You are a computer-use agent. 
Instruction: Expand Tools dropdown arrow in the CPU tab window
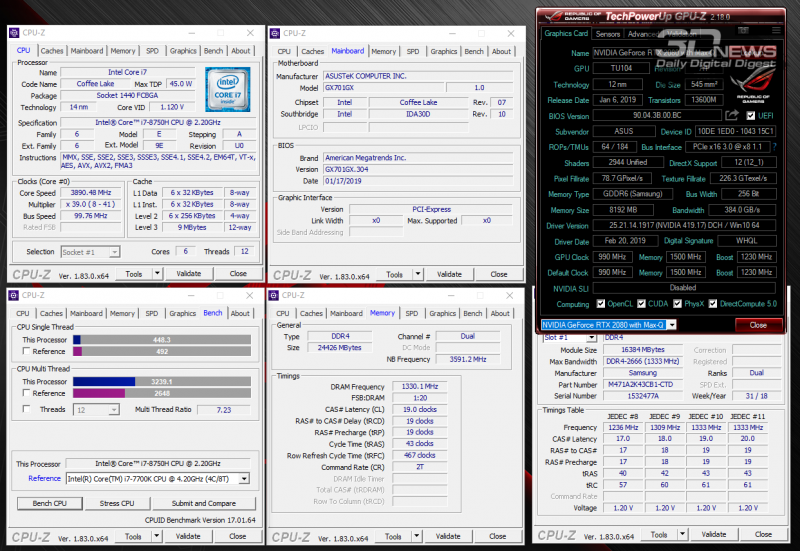click(x=157, y=273)
